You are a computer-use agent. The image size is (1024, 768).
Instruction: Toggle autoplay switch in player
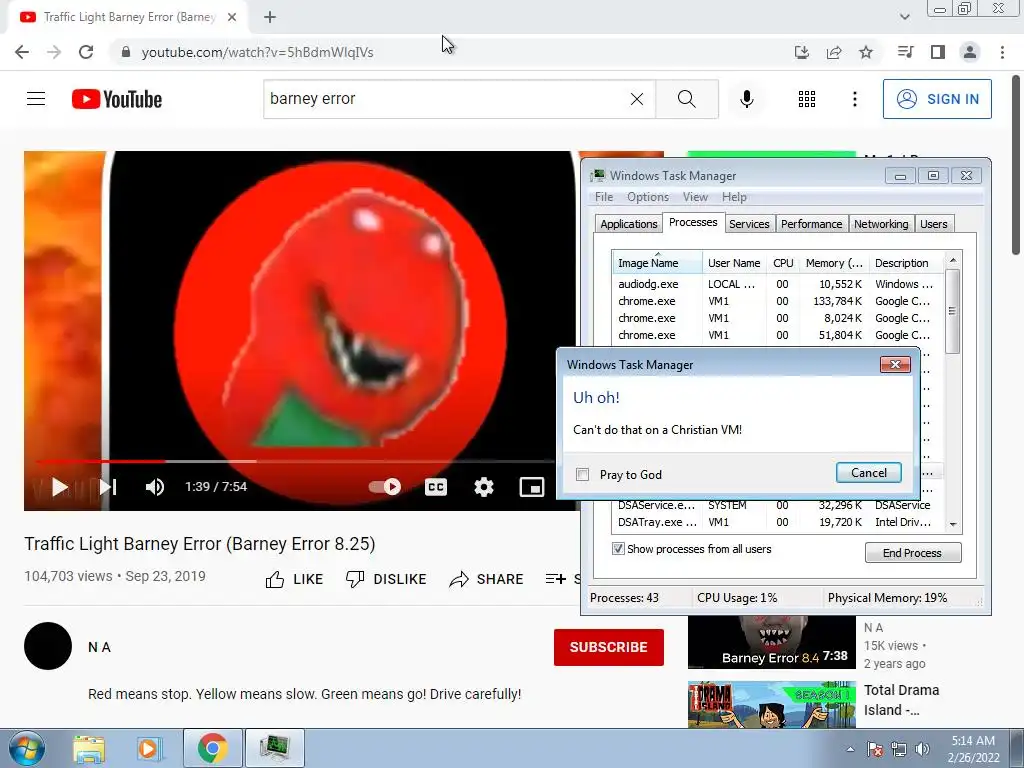pos(385,487)
